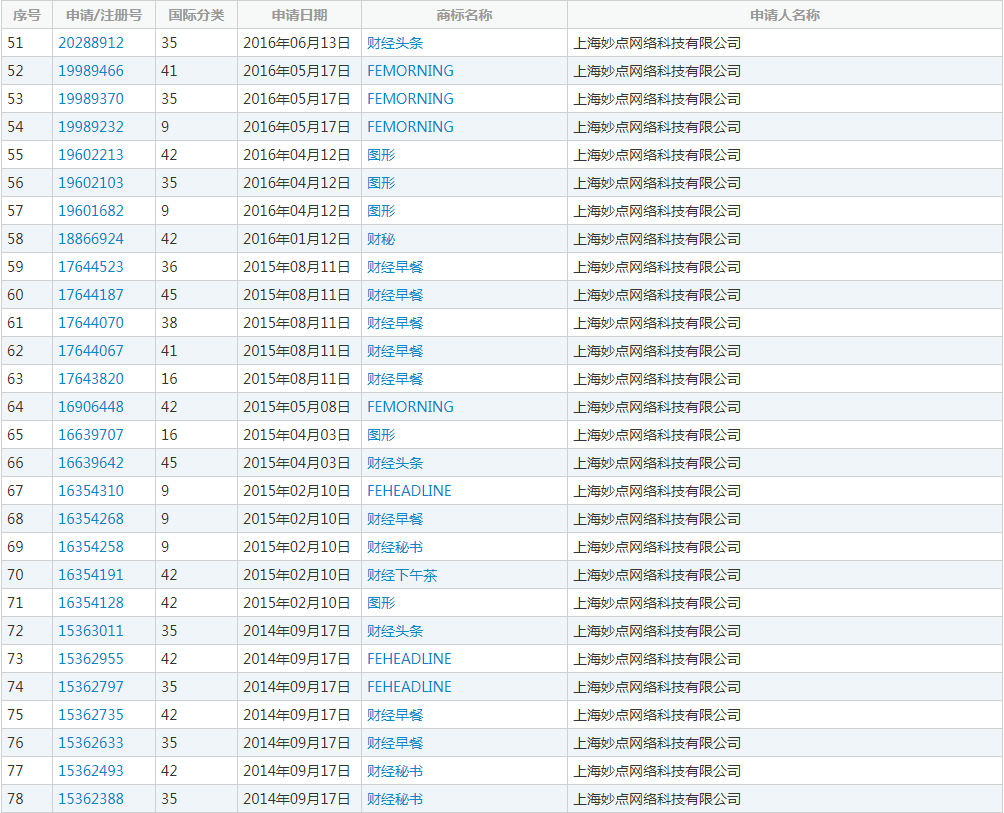Open registration number 20288912 link

[x=91, y=43]
